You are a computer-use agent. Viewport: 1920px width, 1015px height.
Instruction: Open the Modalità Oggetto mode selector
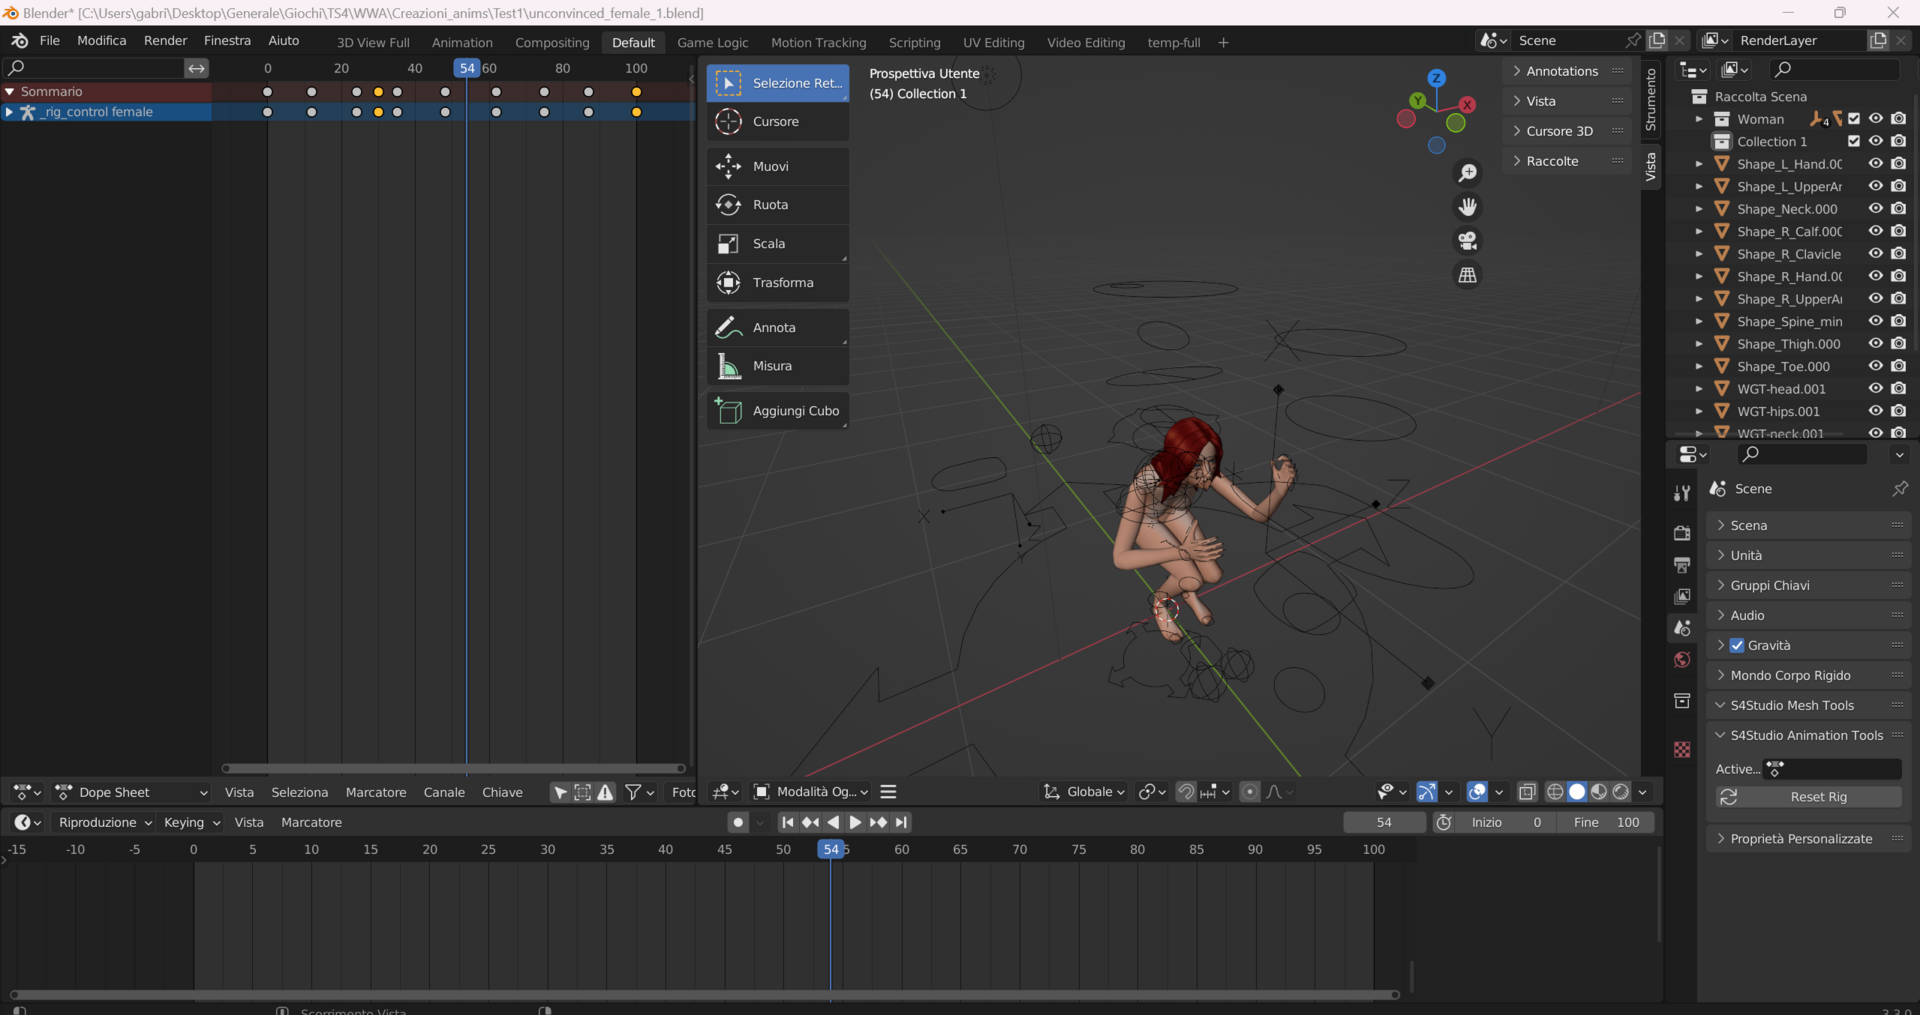click(811, 792)
